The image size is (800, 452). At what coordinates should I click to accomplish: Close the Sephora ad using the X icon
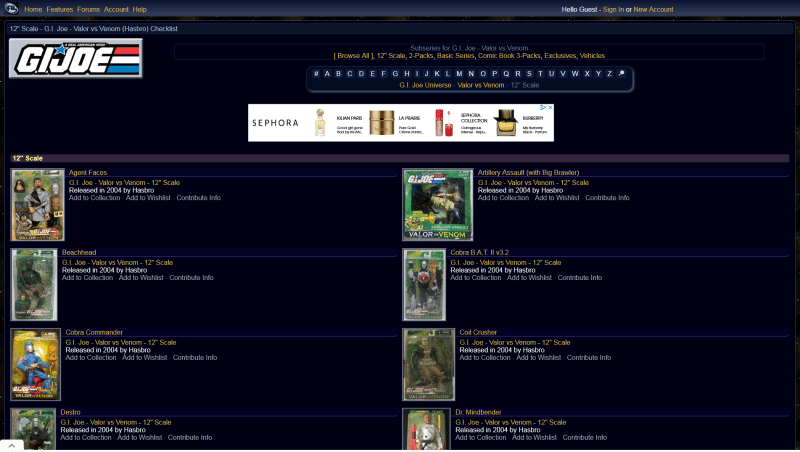549,108
